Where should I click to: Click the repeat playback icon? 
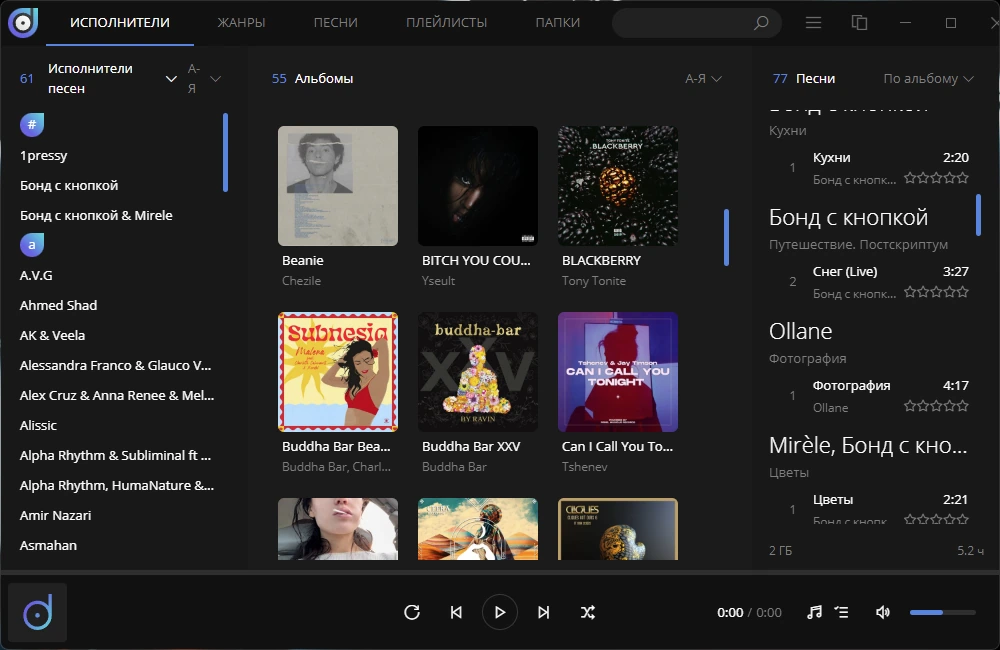tap(412, 612)
